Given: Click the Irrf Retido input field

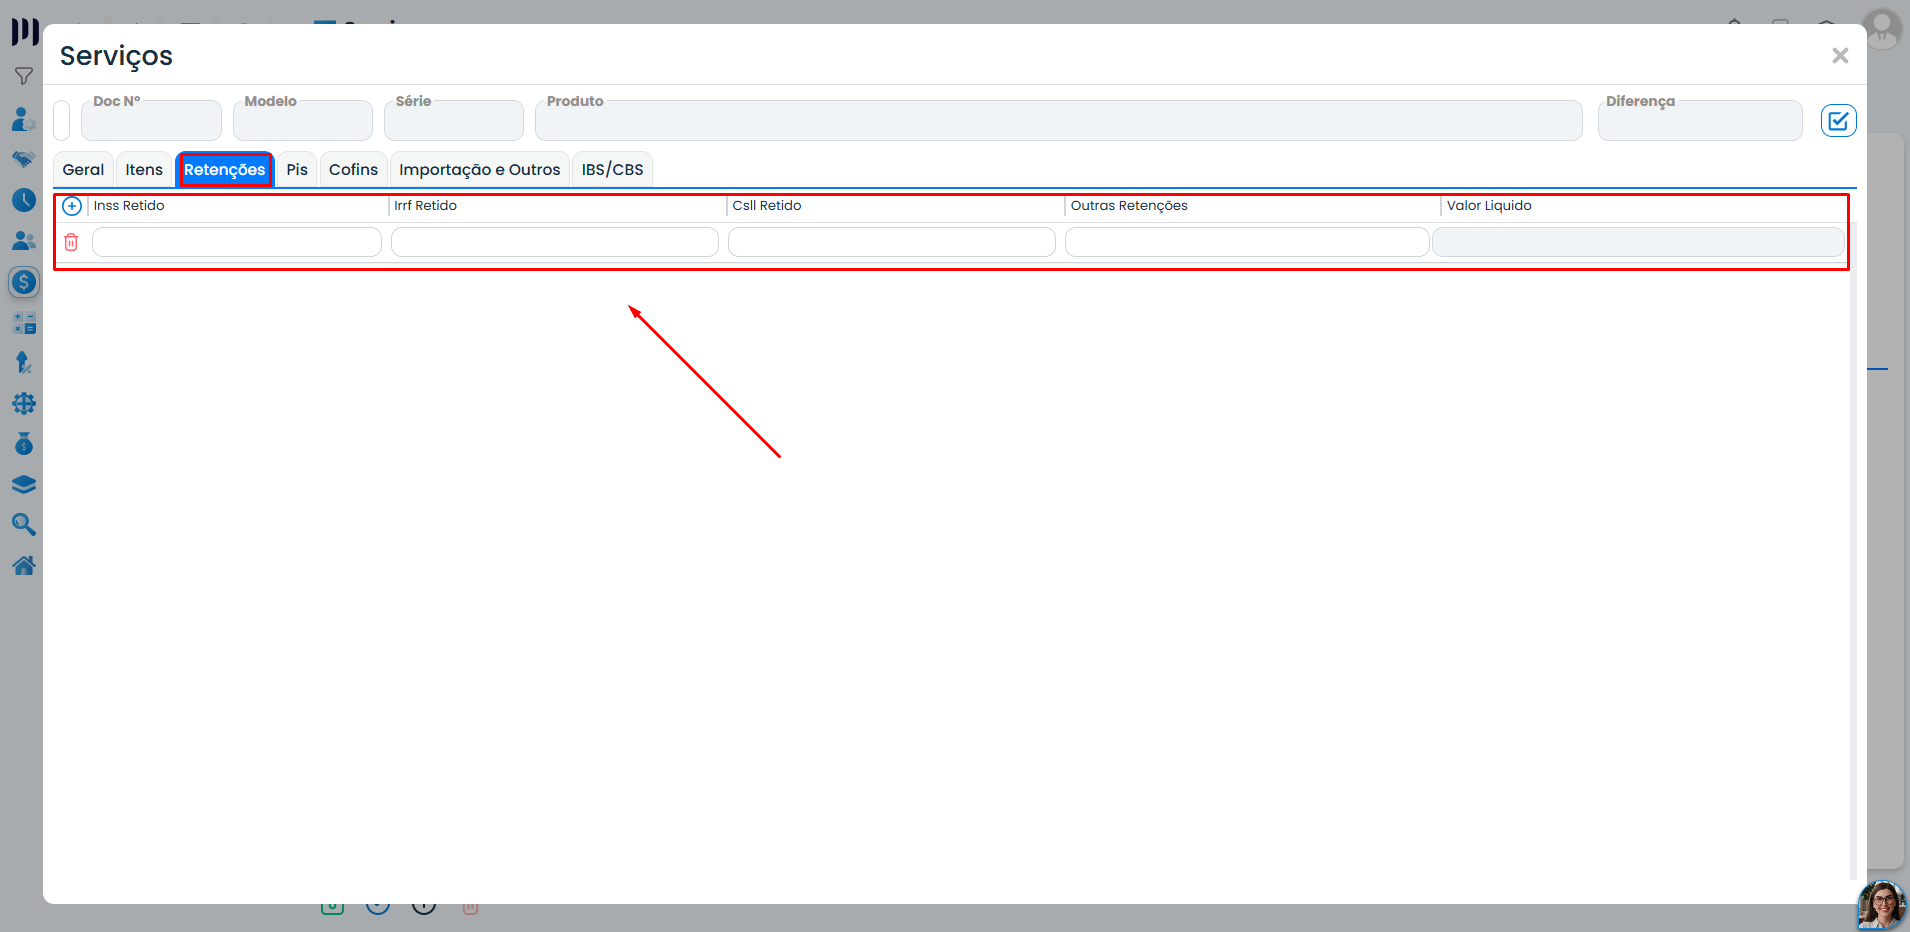Looking at the screenshot, I should [555, 242].
